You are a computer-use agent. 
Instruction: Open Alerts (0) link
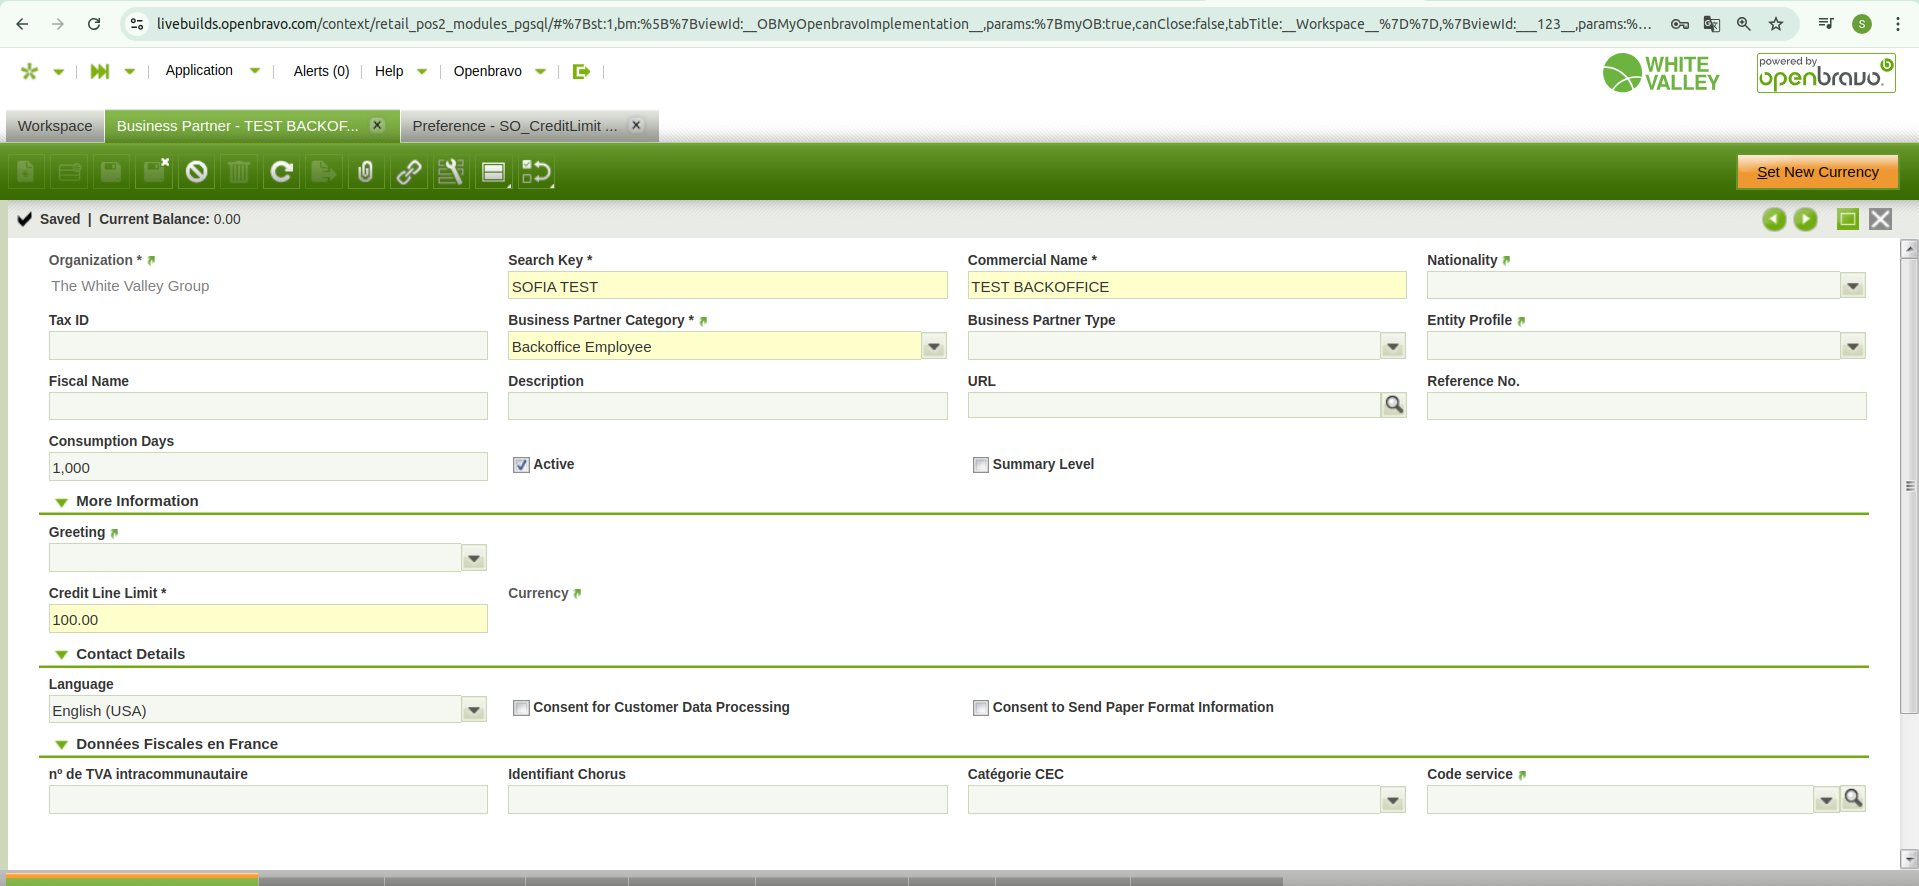(x=321, y=71)
